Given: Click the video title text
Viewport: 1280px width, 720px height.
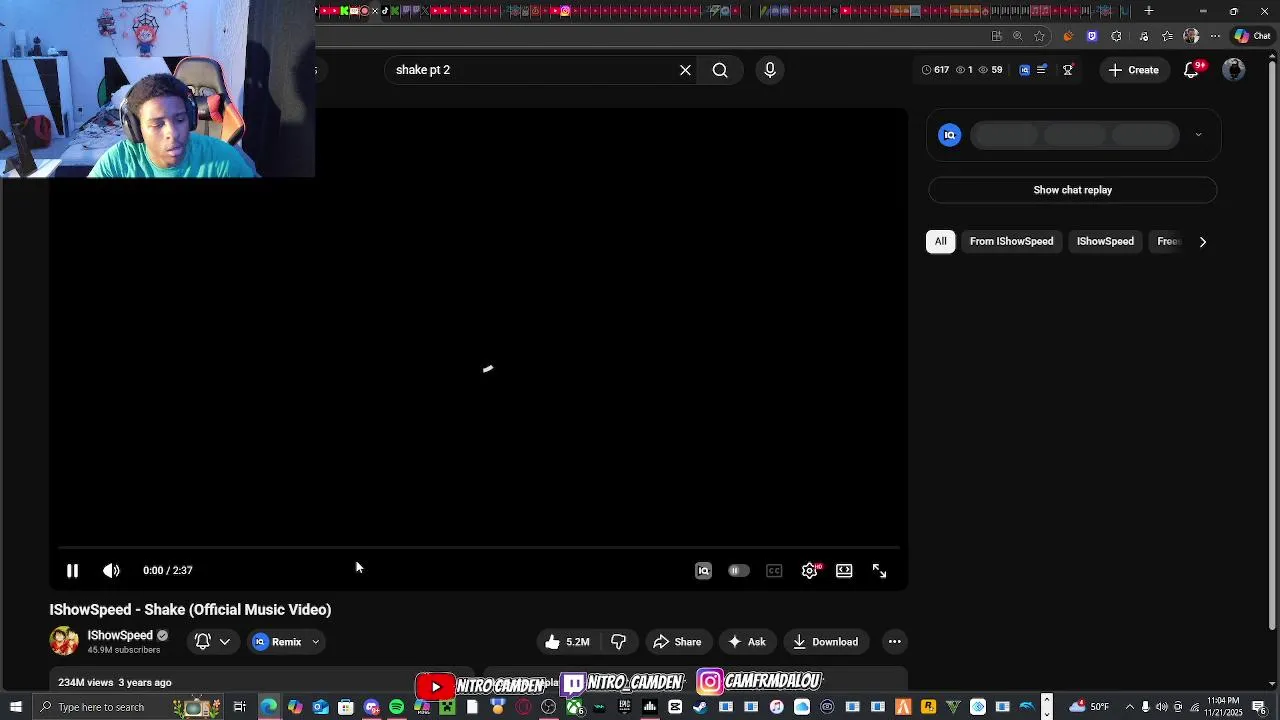Looking at the screenshot, I should coord(190,609).
